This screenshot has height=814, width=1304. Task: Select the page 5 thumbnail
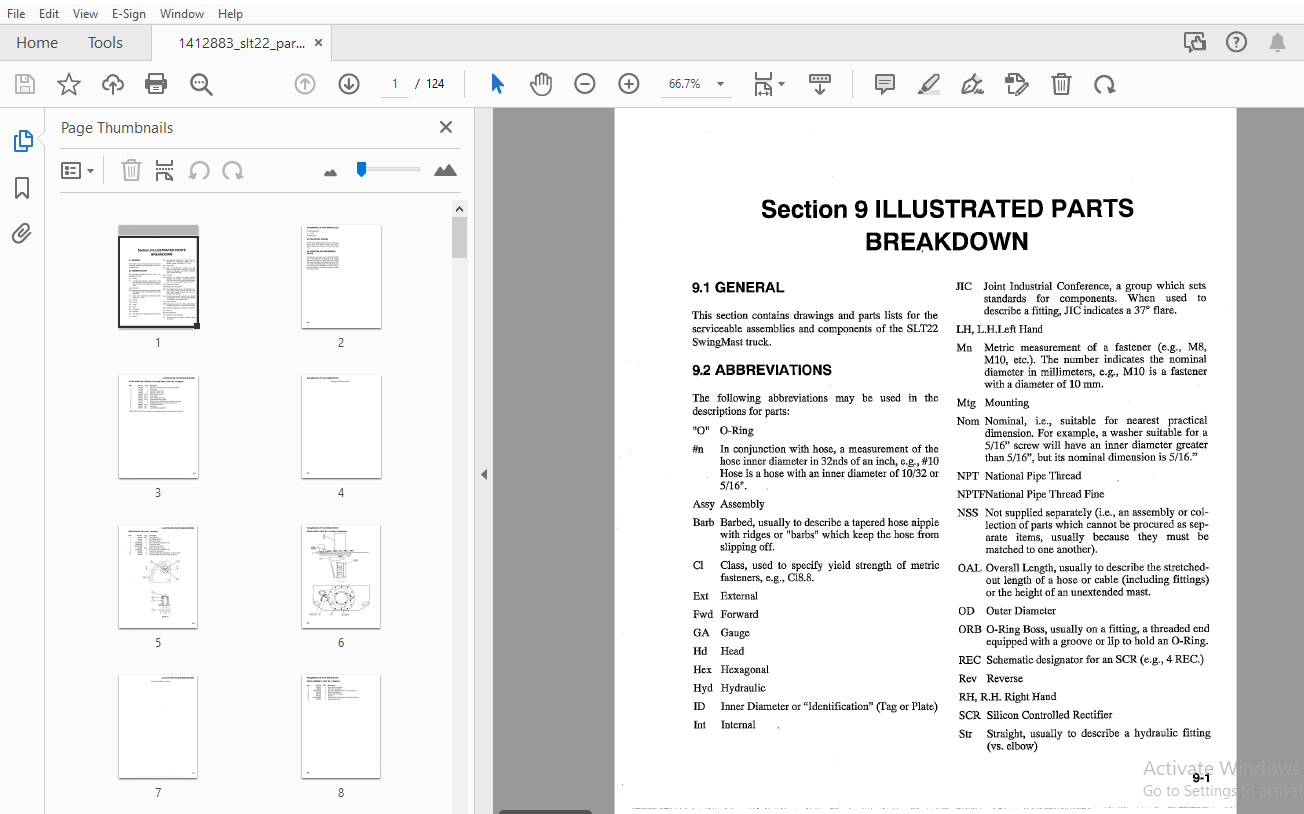coord(158,576)
